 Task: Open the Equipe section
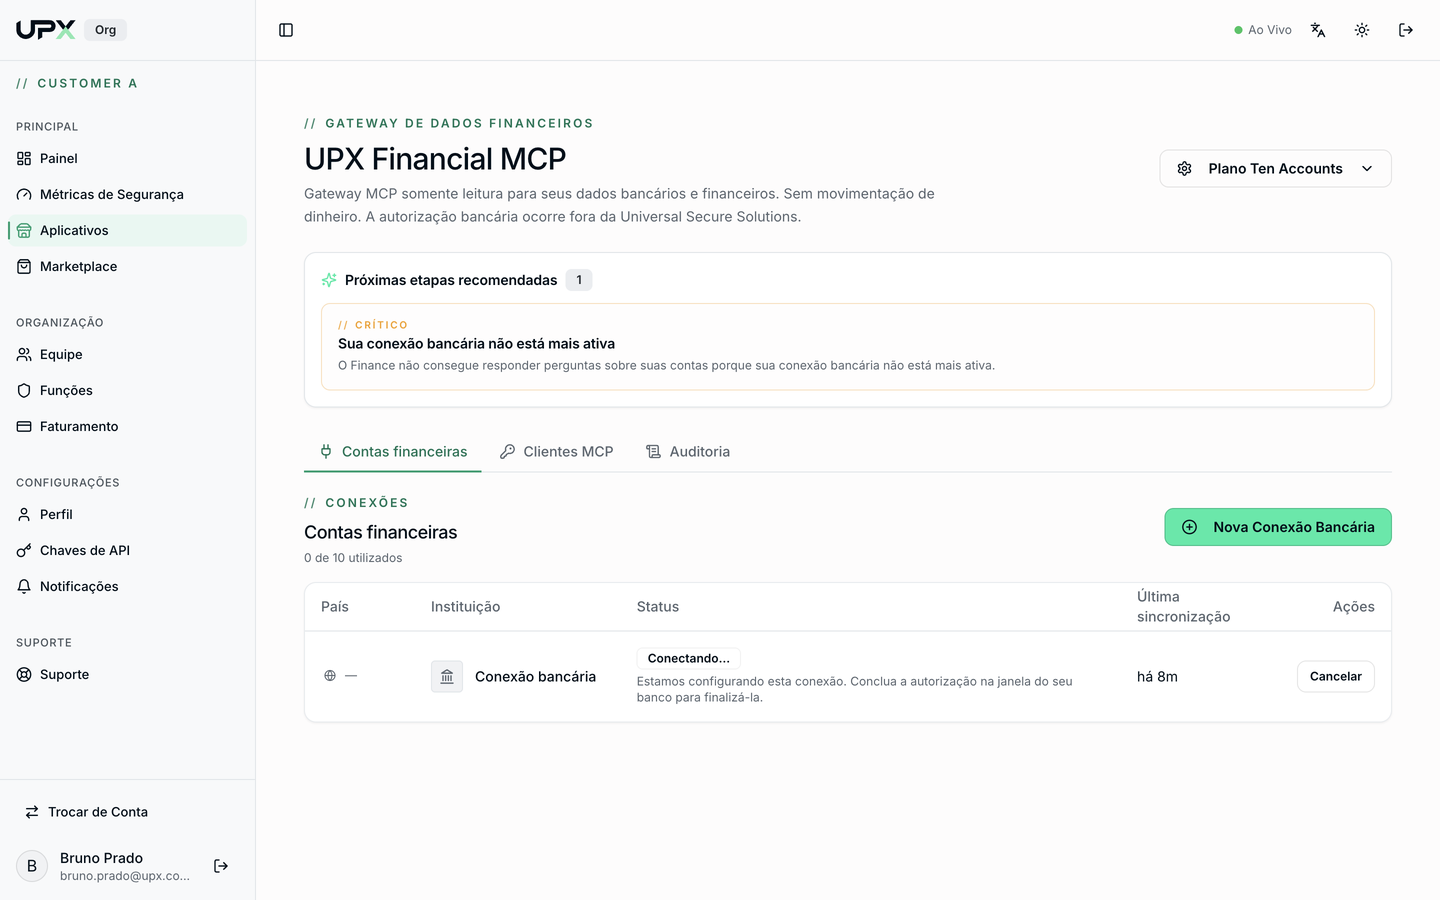127,354
